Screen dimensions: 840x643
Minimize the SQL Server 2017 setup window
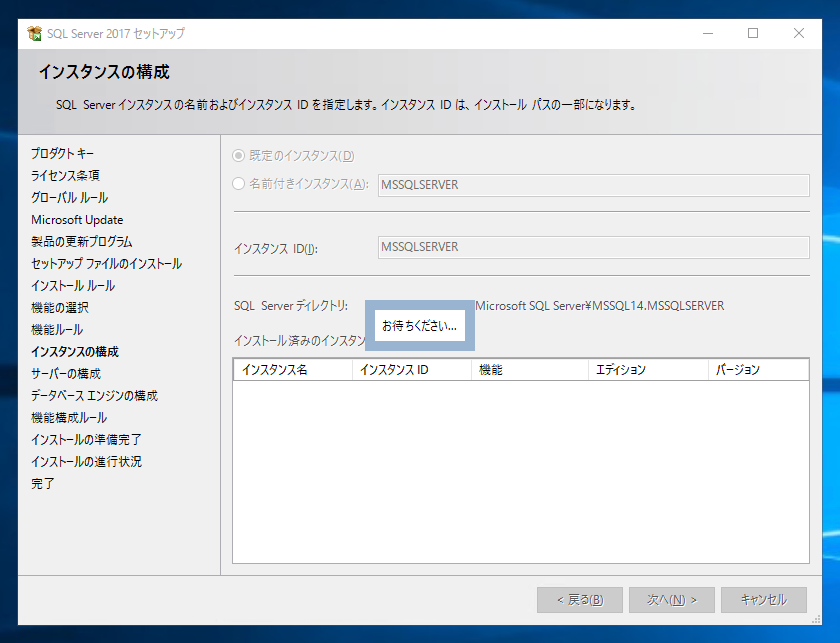pyautogui.click(x=708, y=33)
